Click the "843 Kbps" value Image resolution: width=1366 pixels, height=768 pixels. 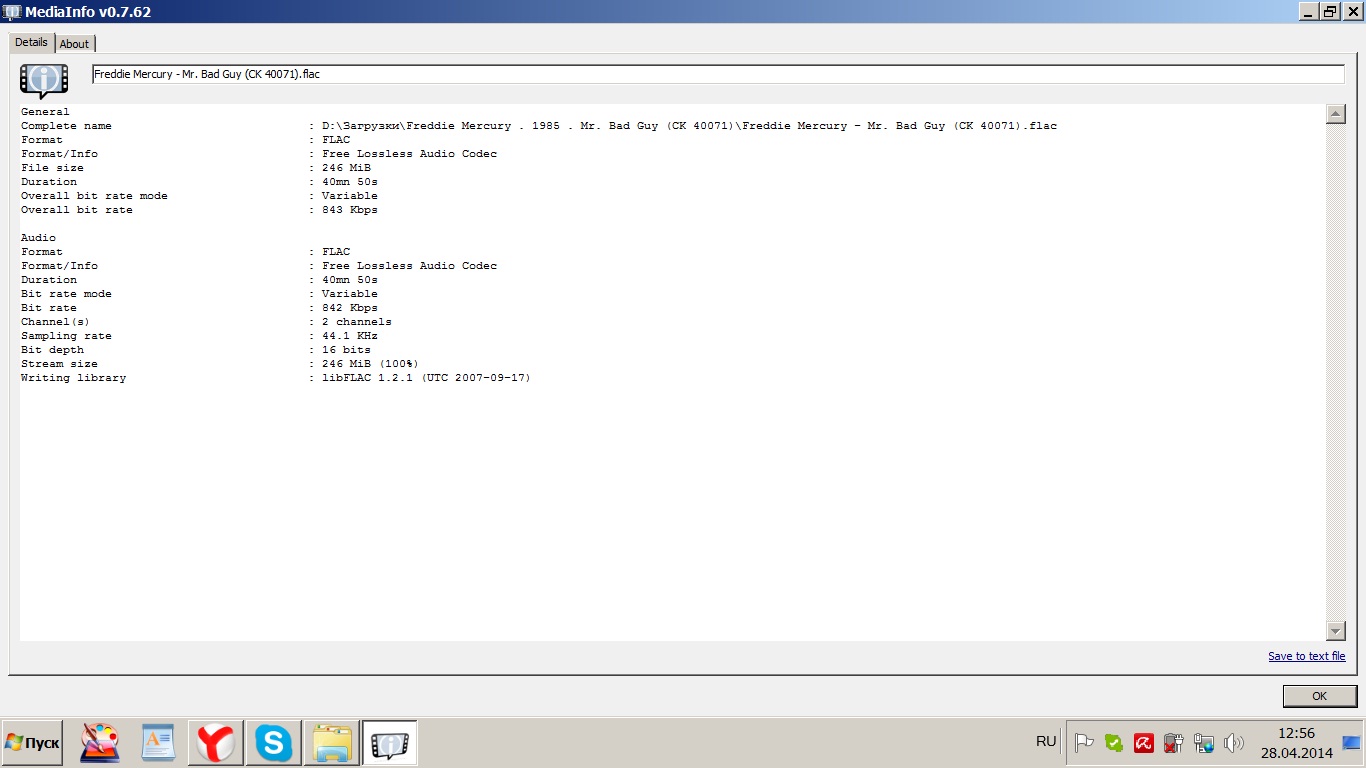(350, 210)
